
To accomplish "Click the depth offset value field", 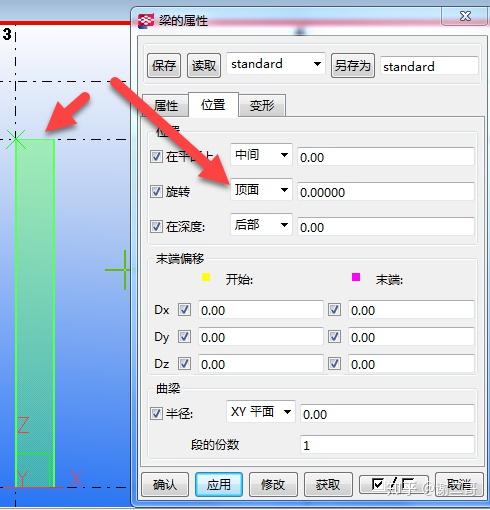I will coord(386,227).
